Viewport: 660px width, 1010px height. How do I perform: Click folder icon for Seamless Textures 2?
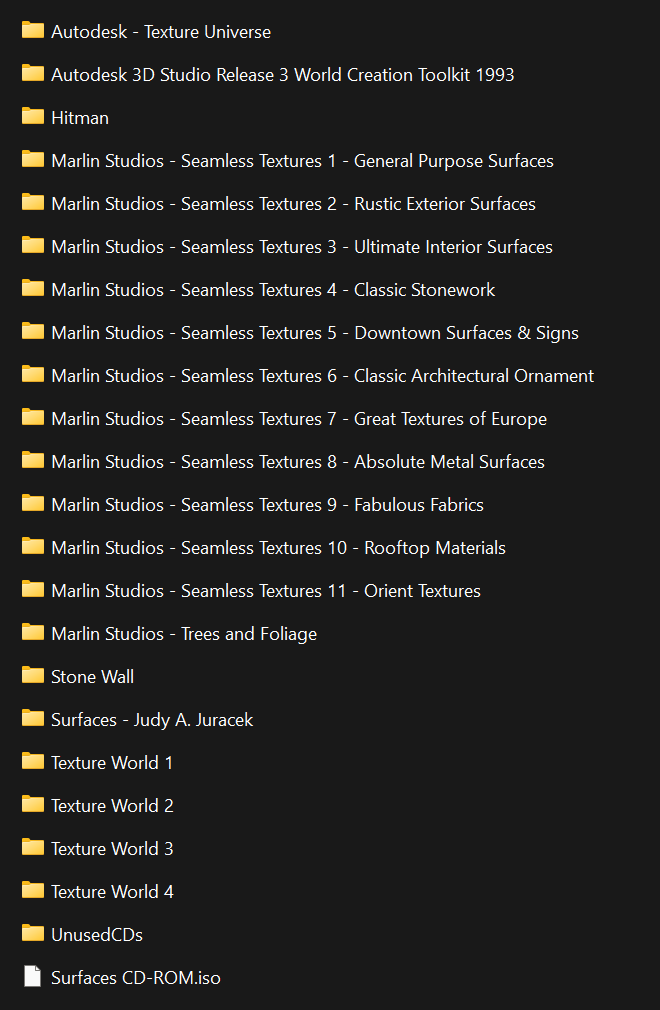click(33, 202)
